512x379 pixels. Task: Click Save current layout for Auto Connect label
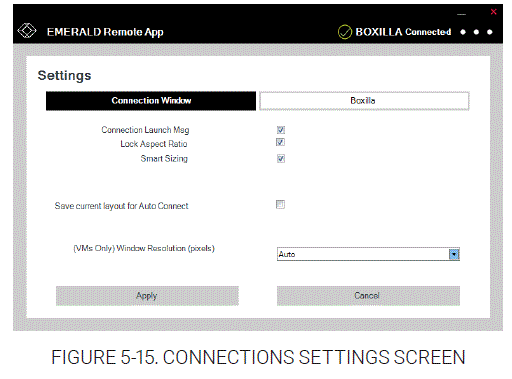point(121,206)
